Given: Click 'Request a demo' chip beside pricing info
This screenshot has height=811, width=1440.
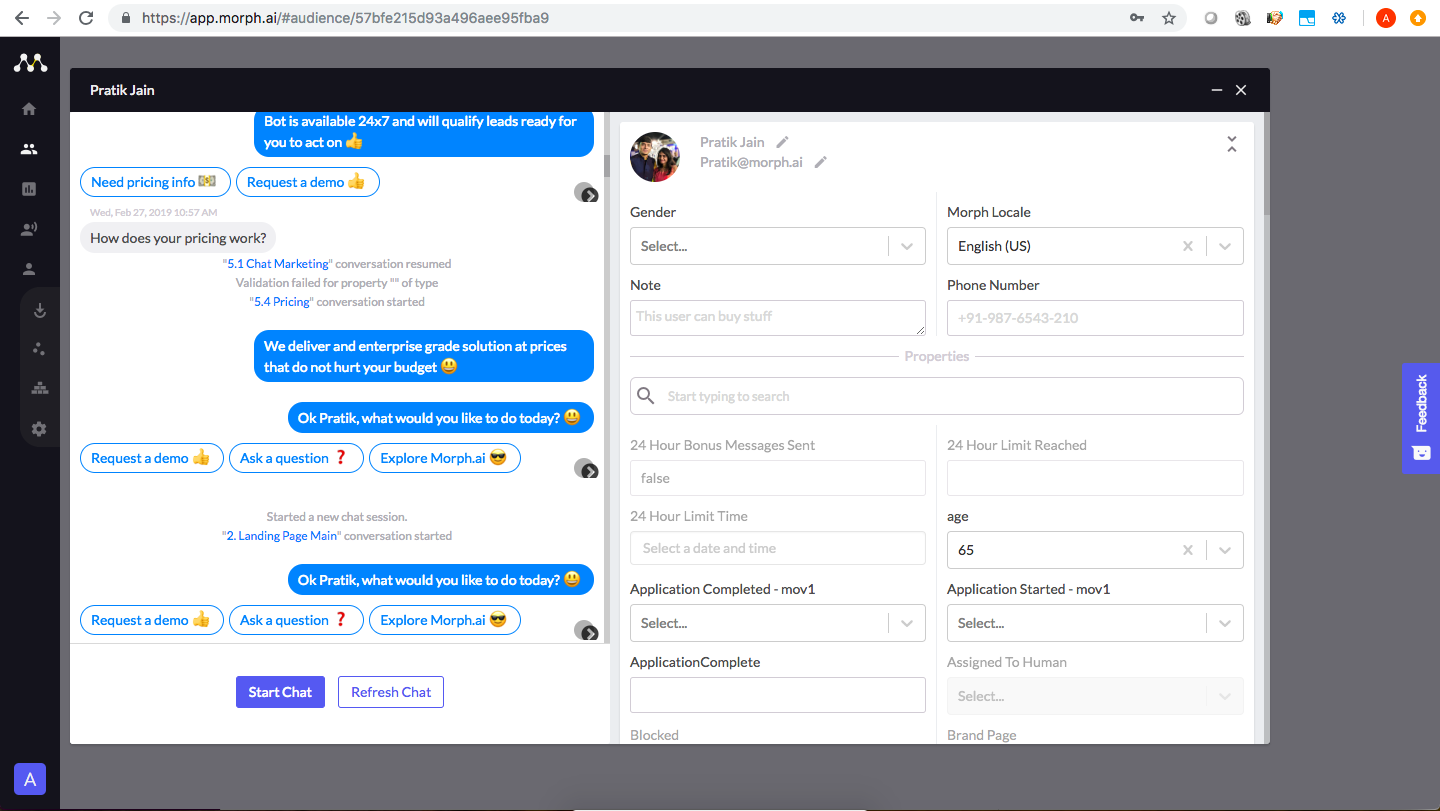Looking at the screenshot, I should 308,182.
